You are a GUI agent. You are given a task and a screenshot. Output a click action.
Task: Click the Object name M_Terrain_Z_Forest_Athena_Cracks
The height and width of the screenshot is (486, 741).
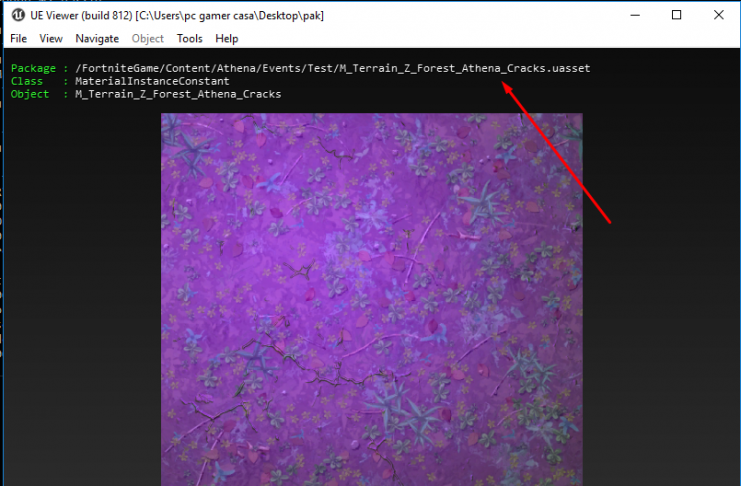[x=178, y=94]
